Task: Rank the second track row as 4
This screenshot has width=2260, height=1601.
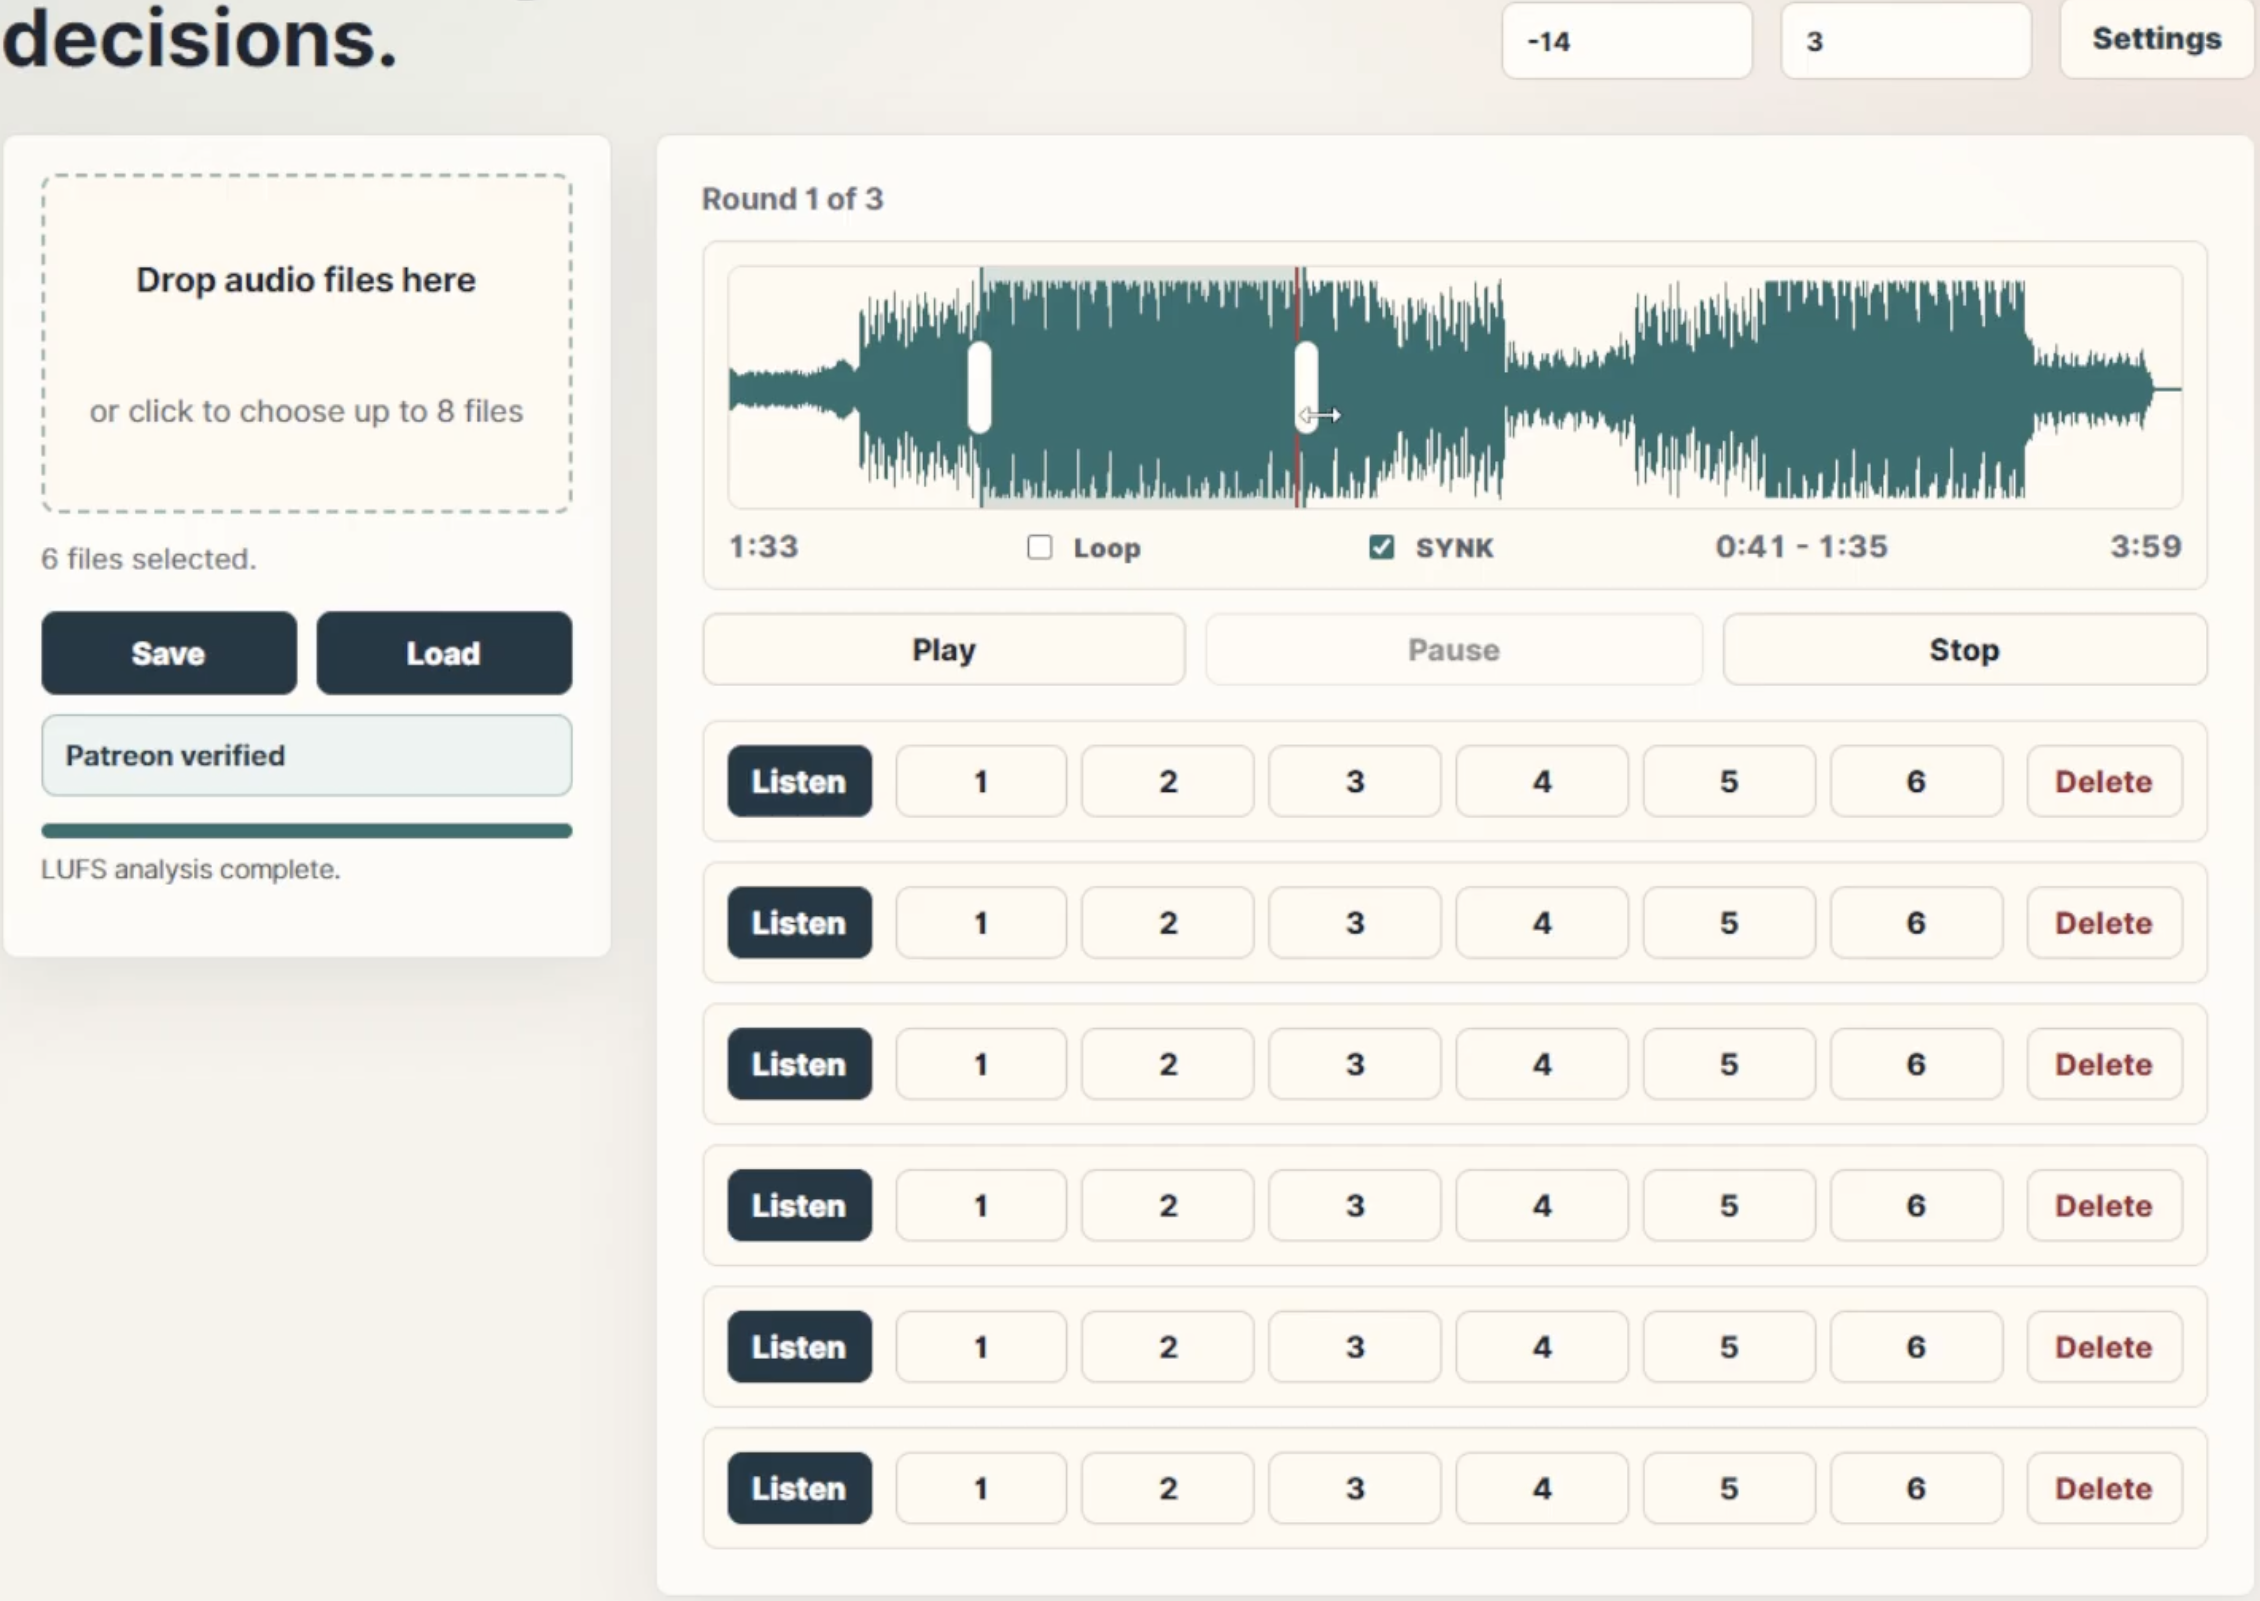Action: pyautogui.click(x=1542, y=922)
